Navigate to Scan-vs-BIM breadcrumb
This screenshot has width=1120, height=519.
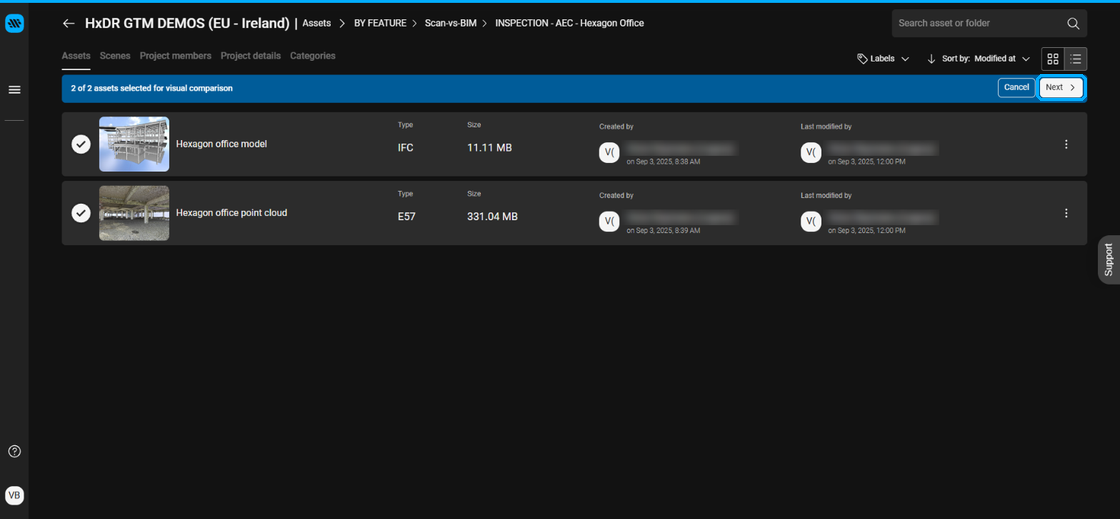(451, 24)
